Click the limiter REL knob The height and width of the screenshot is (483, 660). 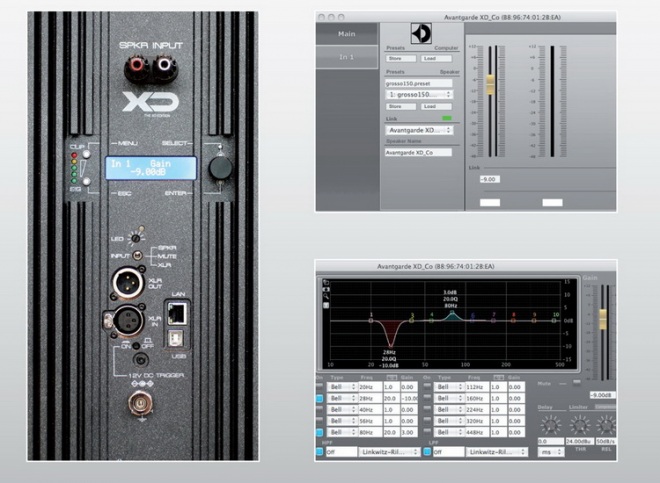(x=607, y=425)
